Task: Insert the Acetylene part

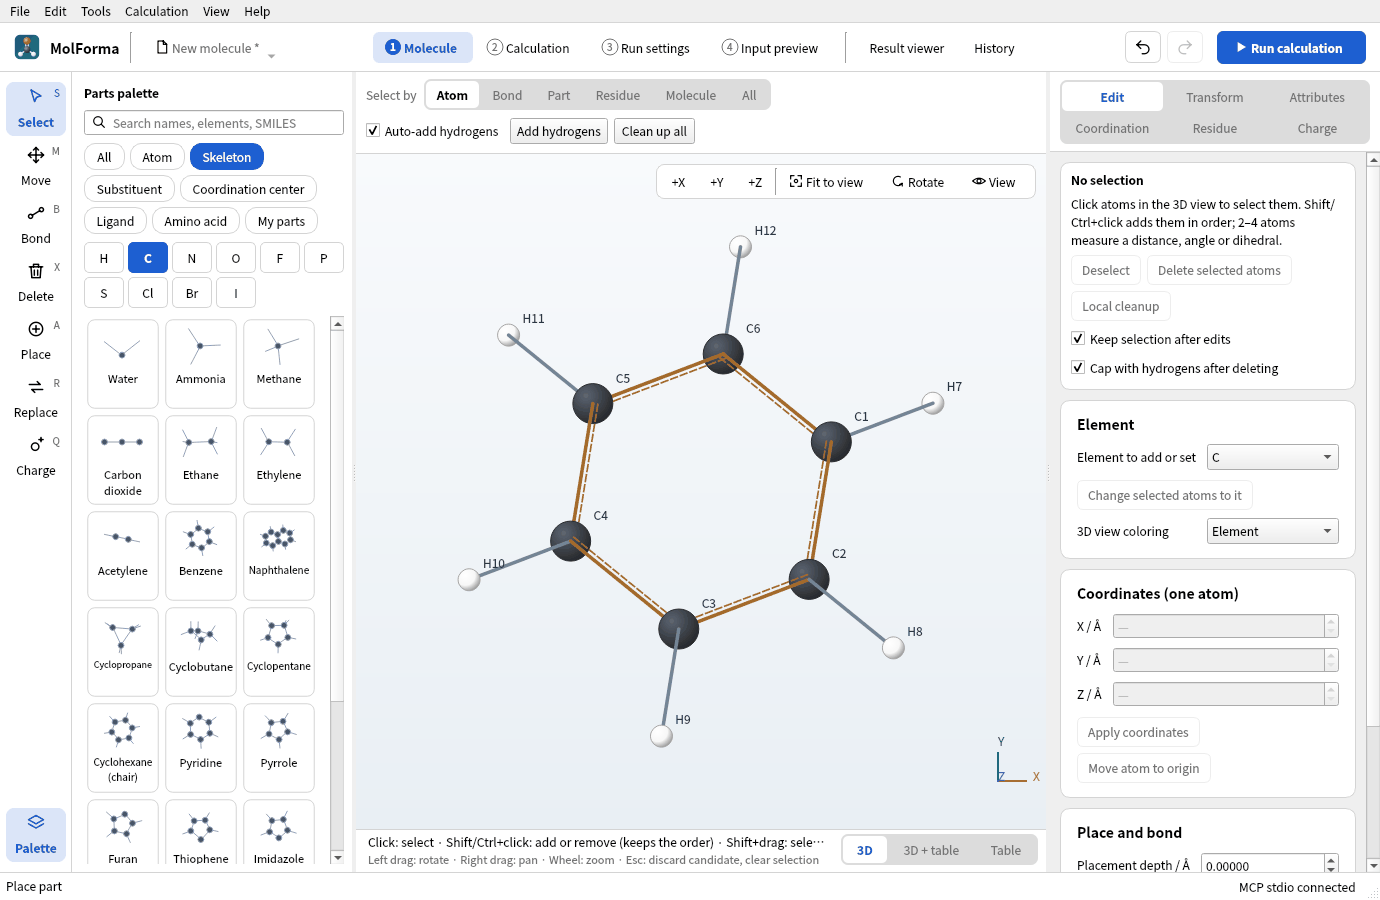Action: (x=123, y=556)
